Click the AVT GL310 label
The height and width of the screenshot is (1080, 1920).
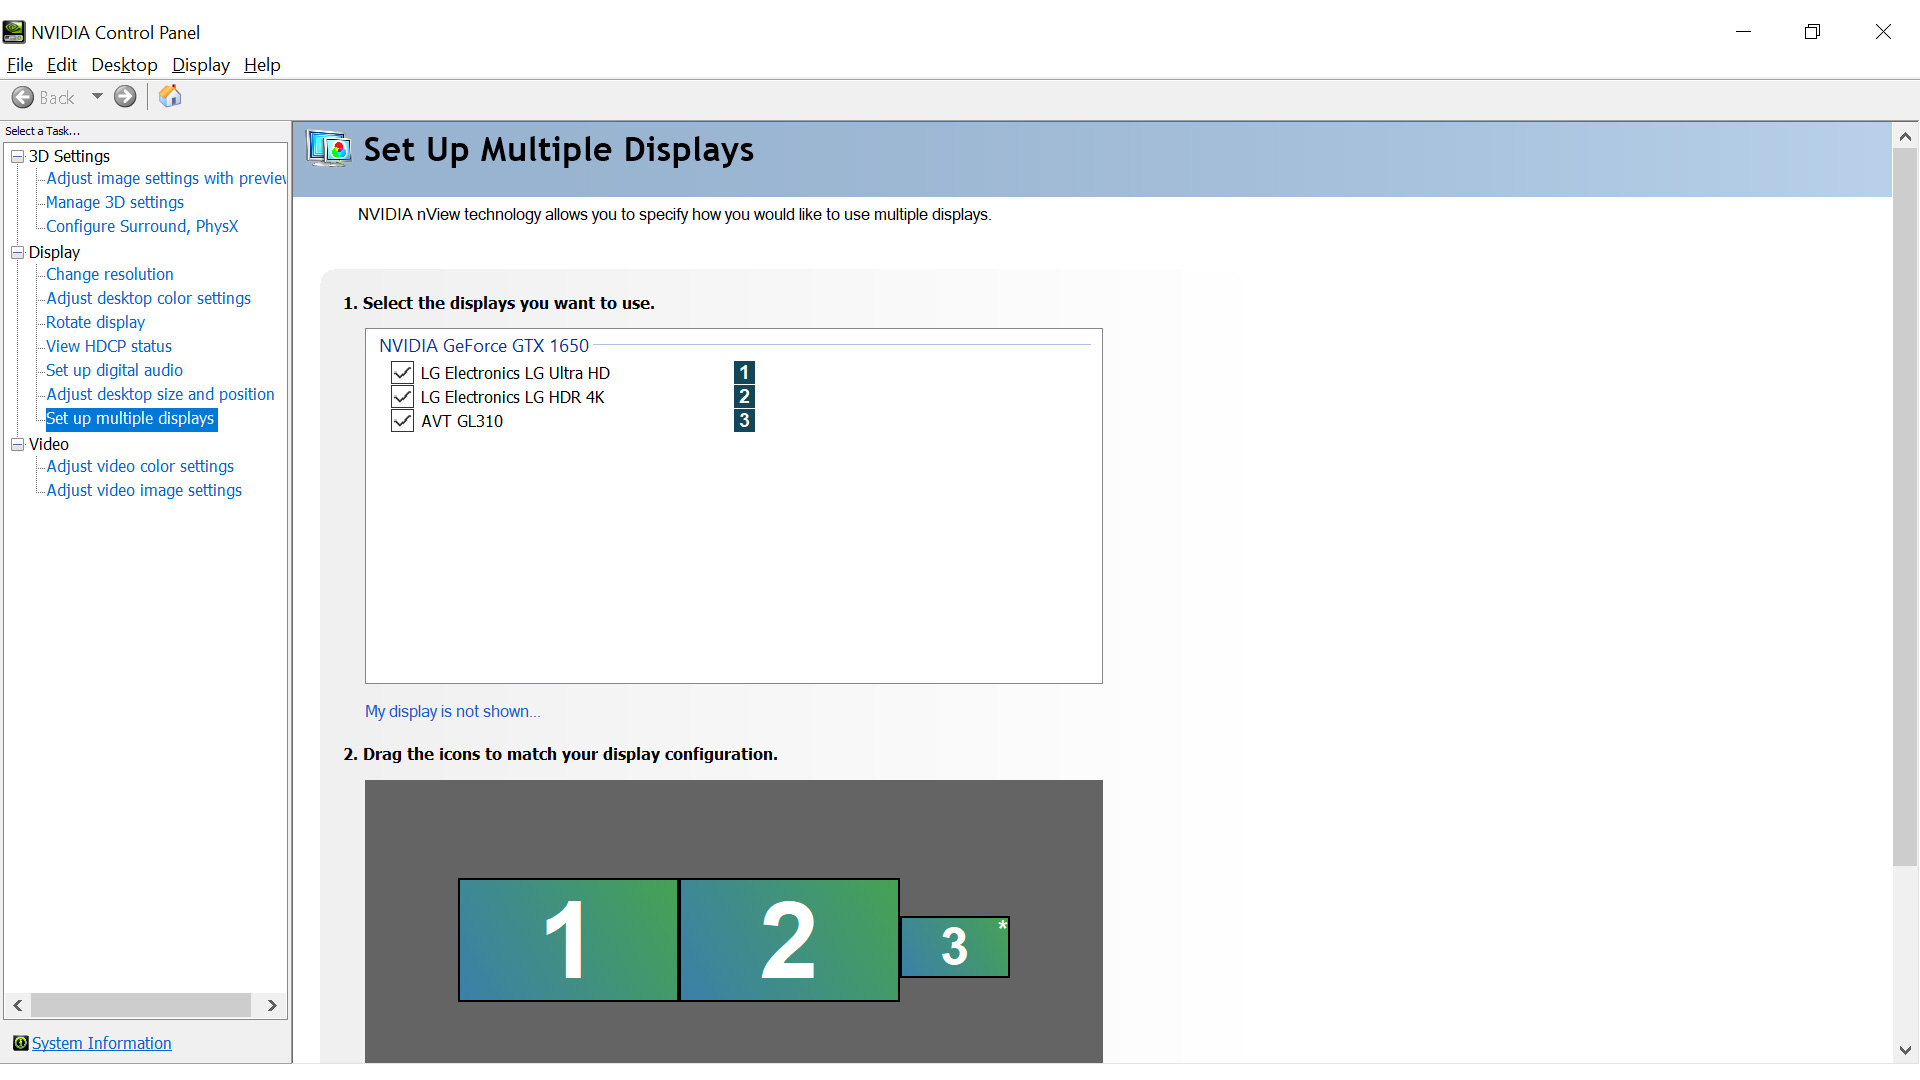(x=462, y=421)
